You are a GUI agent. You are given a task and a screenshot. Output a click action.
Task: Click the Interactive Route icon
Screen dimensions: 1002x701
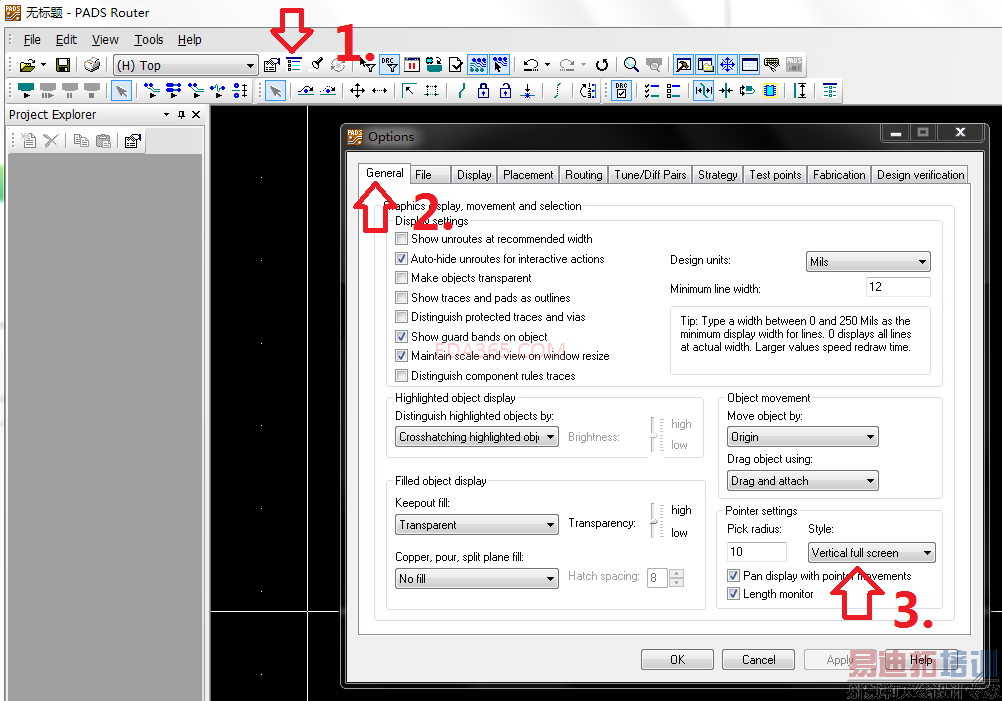305,91
